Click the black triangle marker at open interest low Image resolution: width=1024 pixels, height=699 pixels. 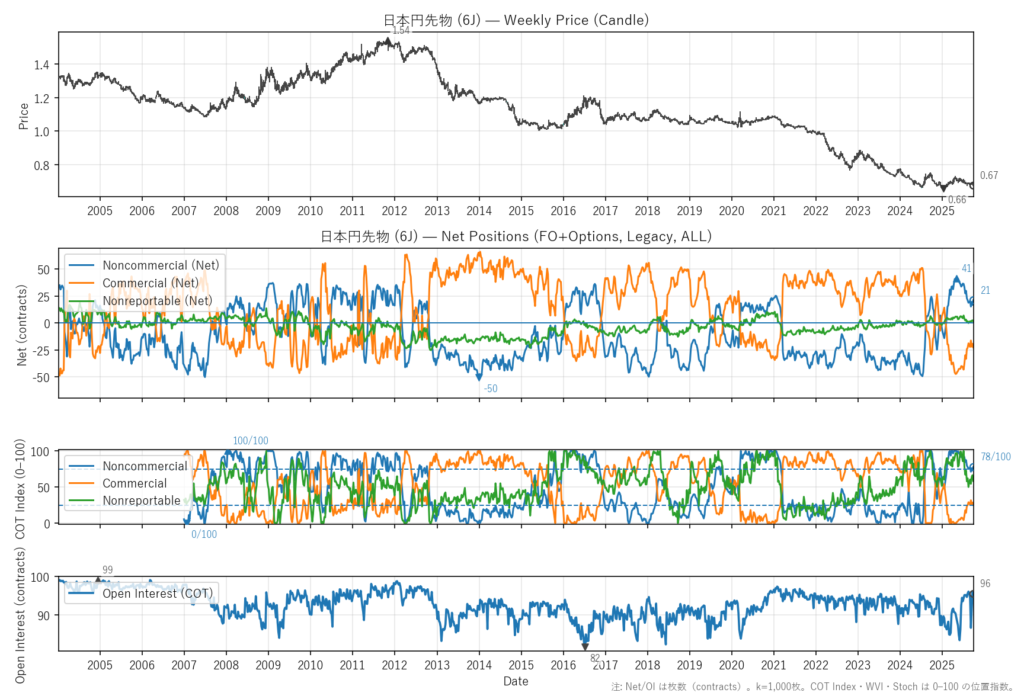coord(585,646)
